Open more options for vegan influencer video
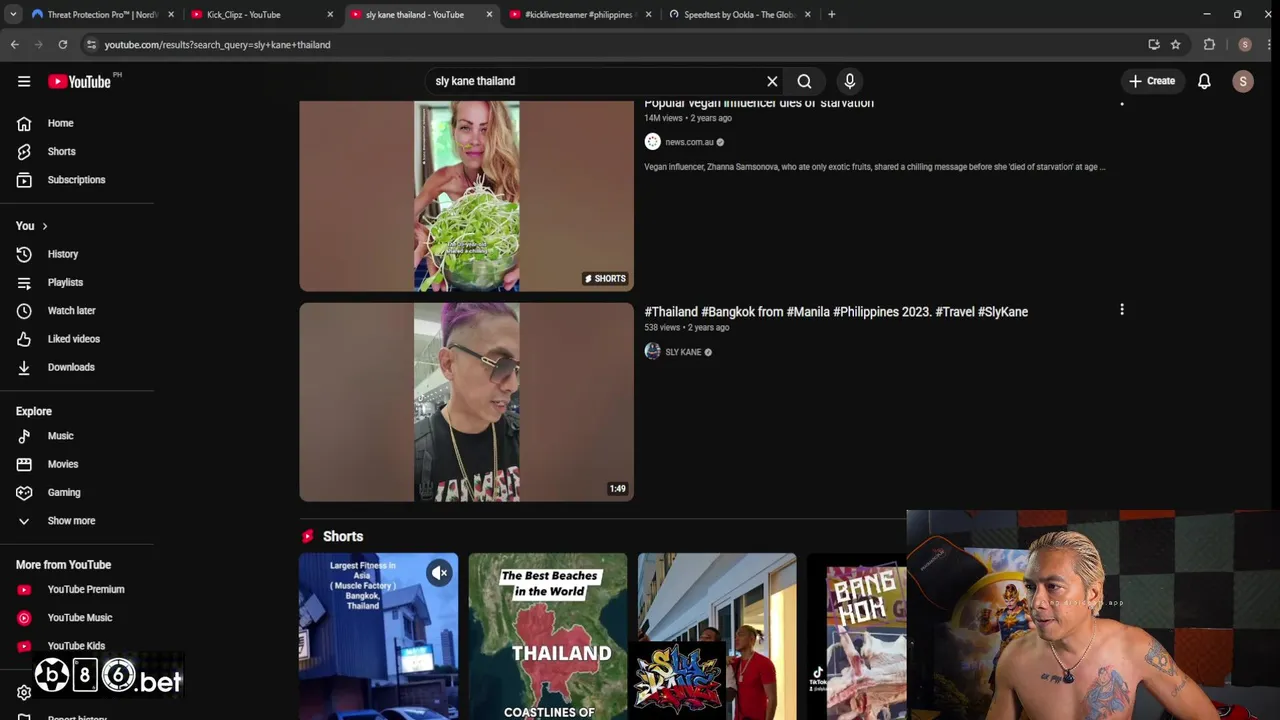This screenshot has width=1280, height=720. pyautogui.click(x=1121, y=102)
